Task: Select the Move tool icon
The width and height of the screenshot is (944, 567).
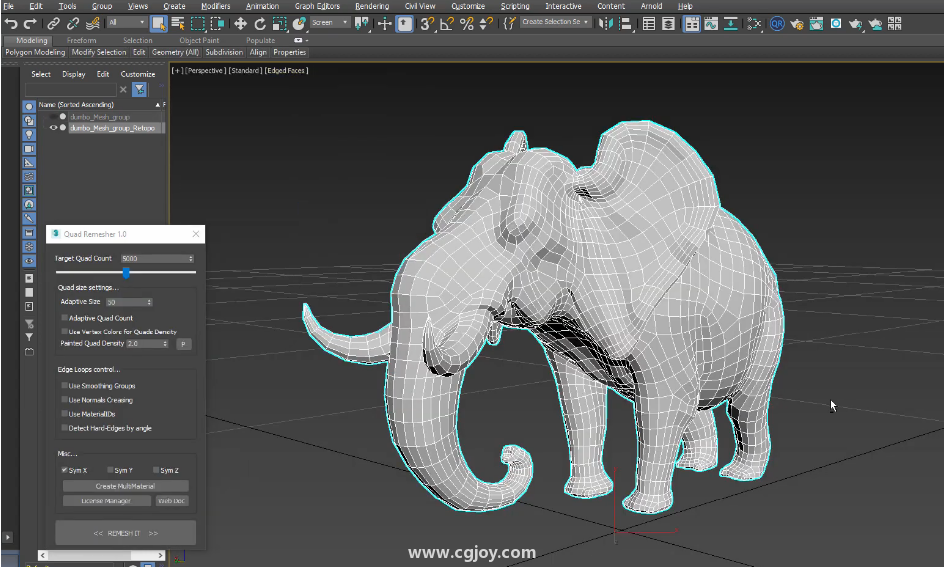Action: tap(240, 23)
